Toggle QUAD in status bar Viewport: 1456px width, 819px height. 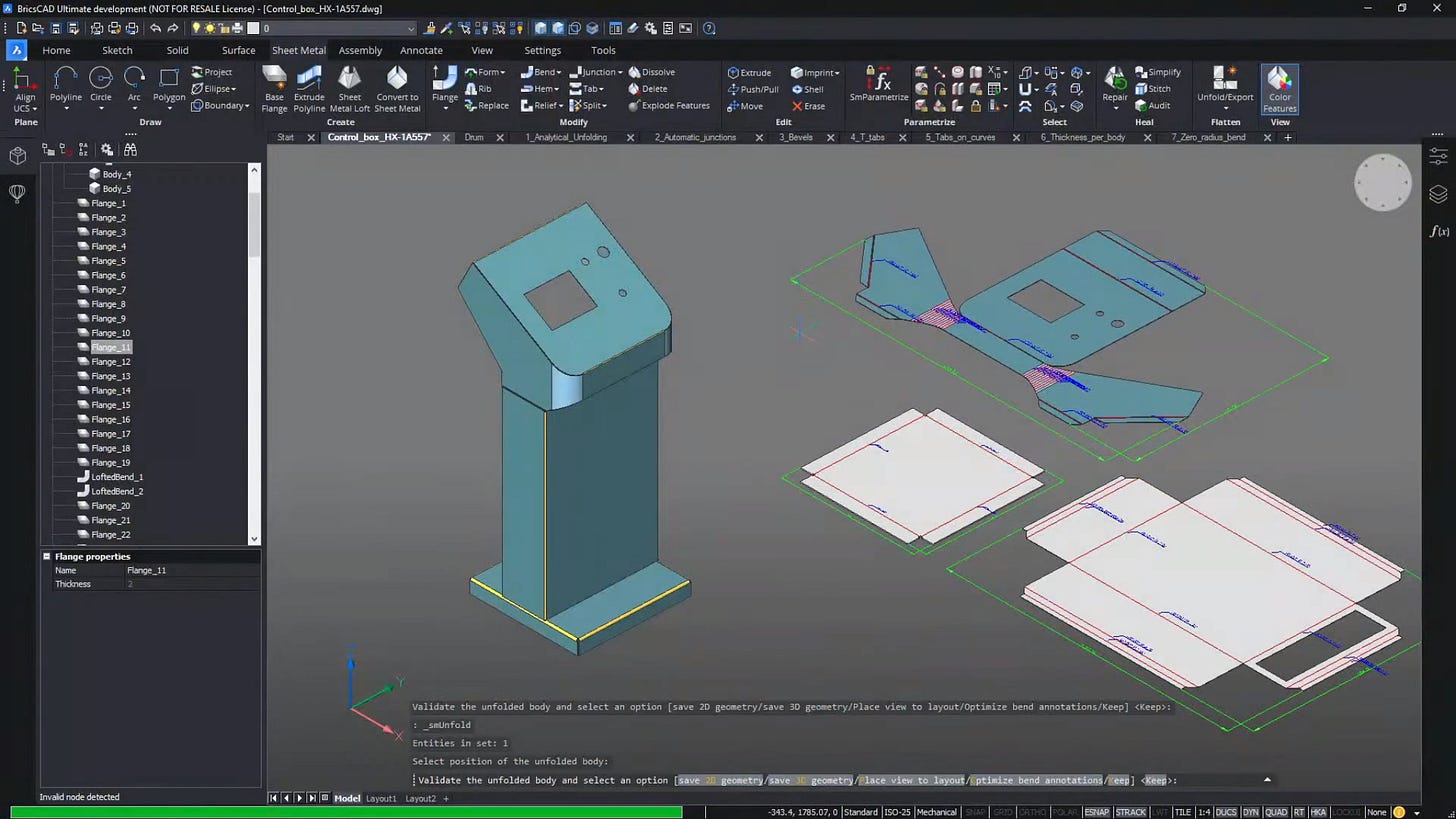(x=1276, y=812)
